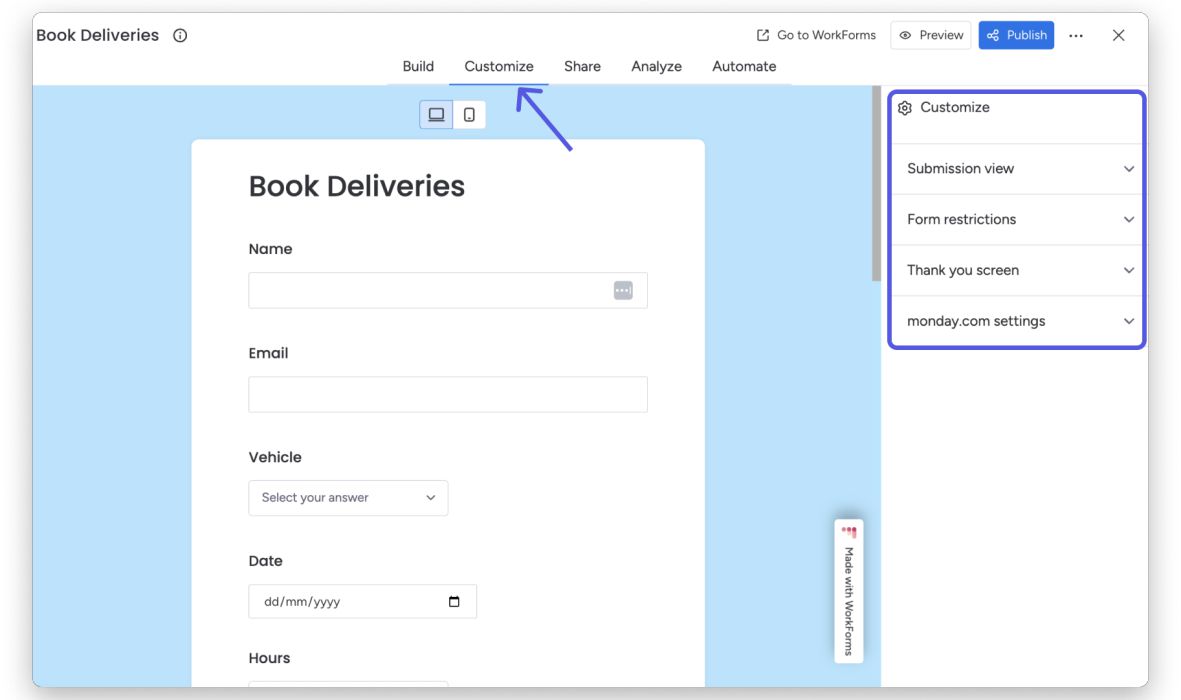Click the Customize gear icon
This screenshot has width=1181, height=700.
click(905, 108)
